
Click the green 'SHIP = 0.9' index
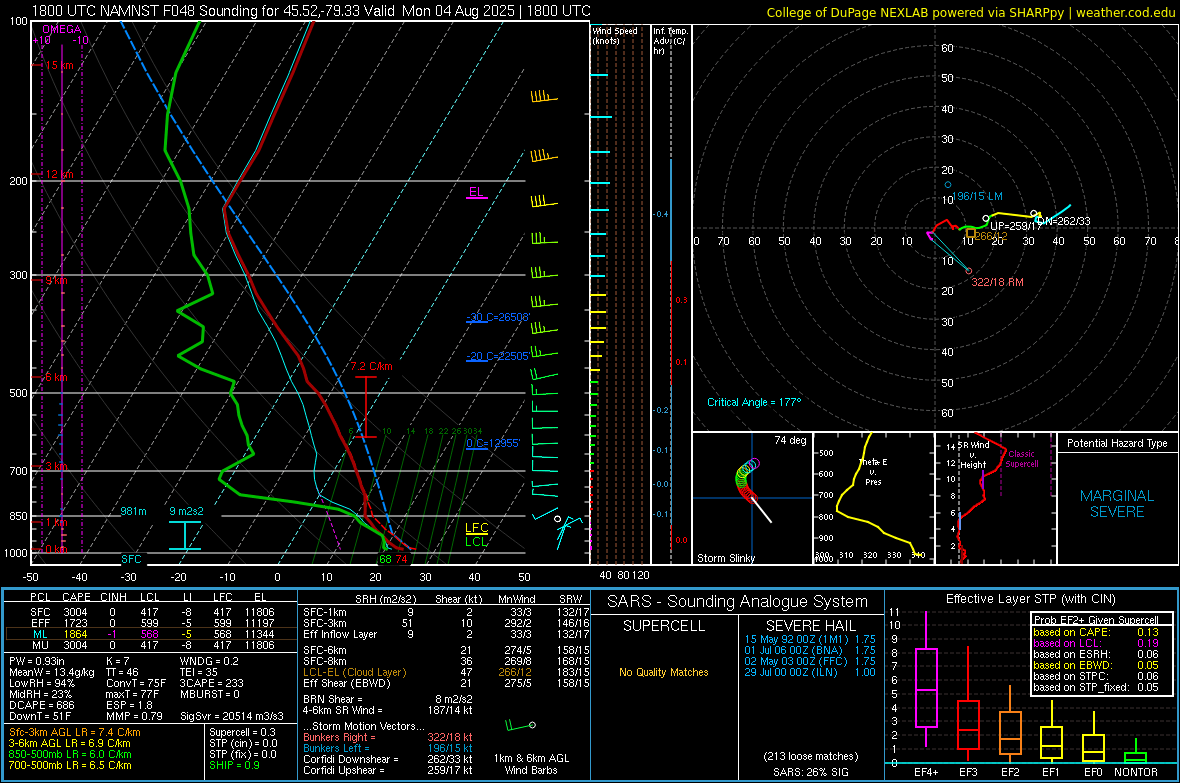point(234,765)
